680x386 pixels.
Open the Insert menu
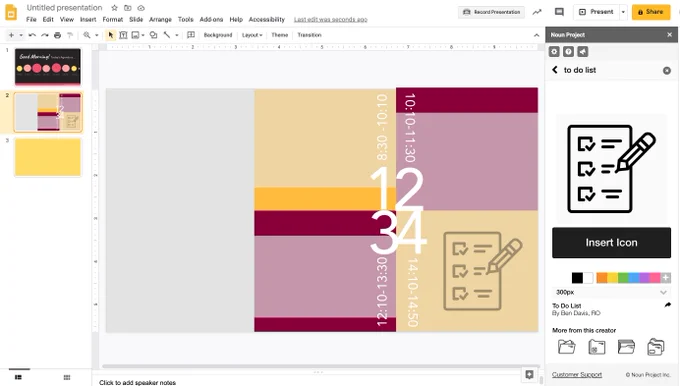[88, 20]
